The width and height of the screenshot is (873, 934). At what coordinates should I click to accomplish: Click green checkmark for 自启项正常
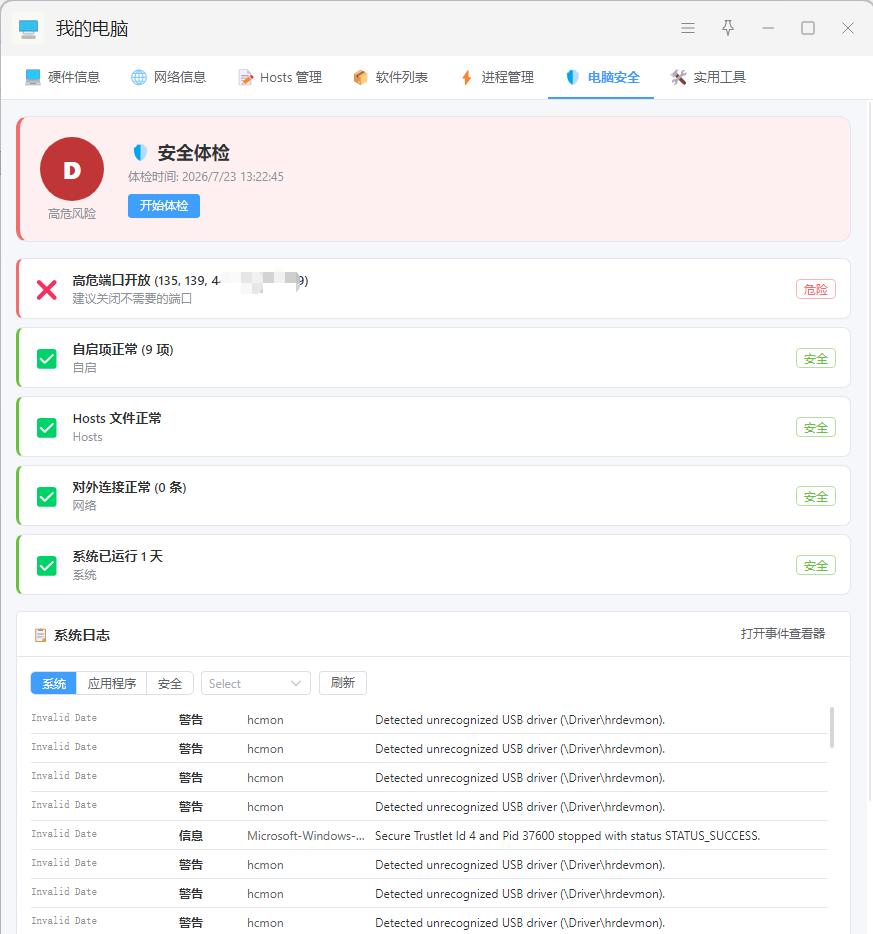46,359
